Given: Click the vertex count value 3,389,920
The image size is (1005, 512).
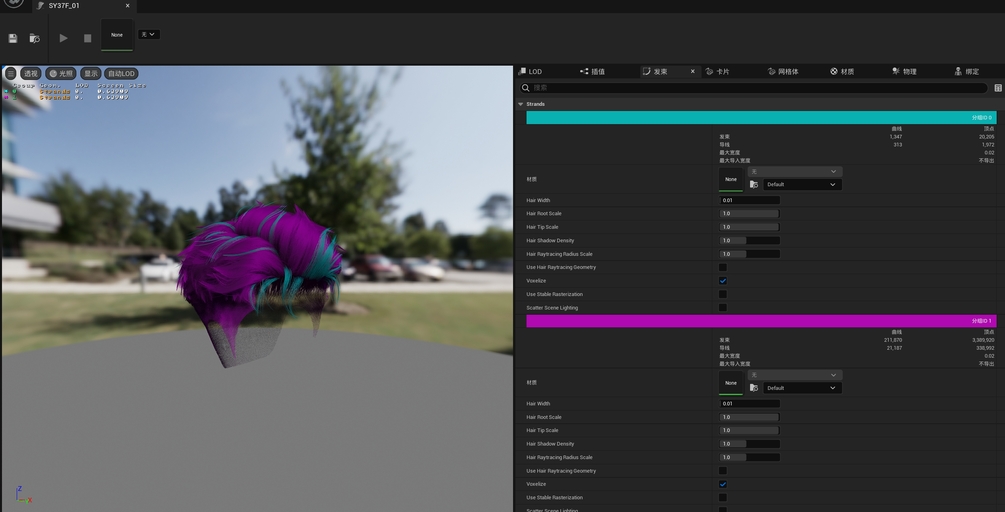Looking at the screenshot, I should [983, 340].
